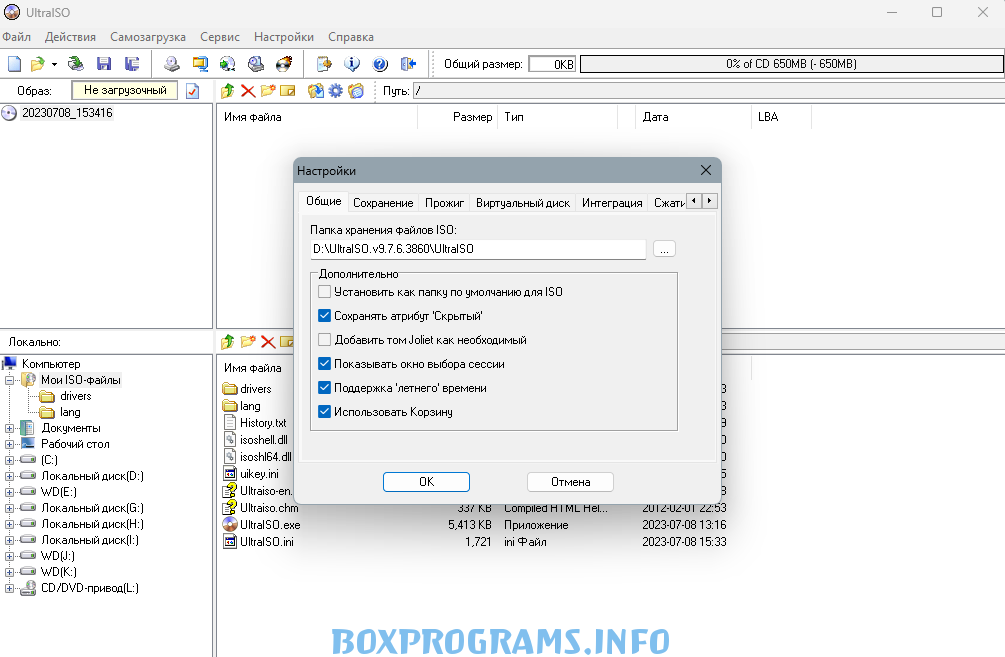Click the Add files toolbar icon
This screenshot has width=1005, height=657.
click(x=324, y=63)
